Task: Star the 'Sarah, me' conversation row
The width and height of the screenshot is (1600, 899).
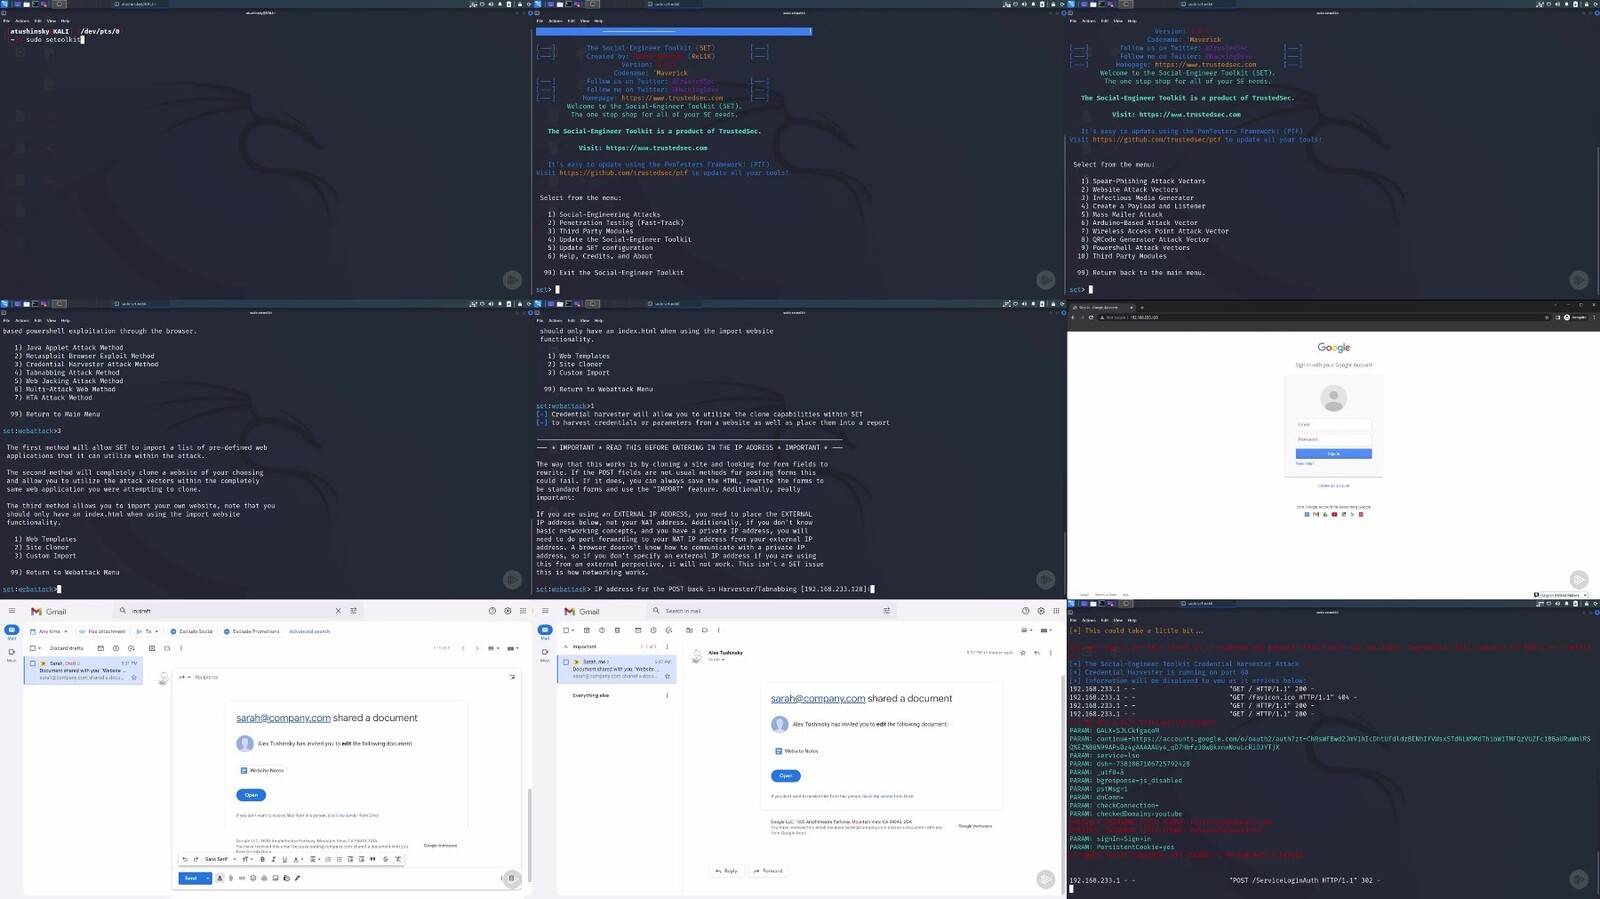Action: [667, 676]
